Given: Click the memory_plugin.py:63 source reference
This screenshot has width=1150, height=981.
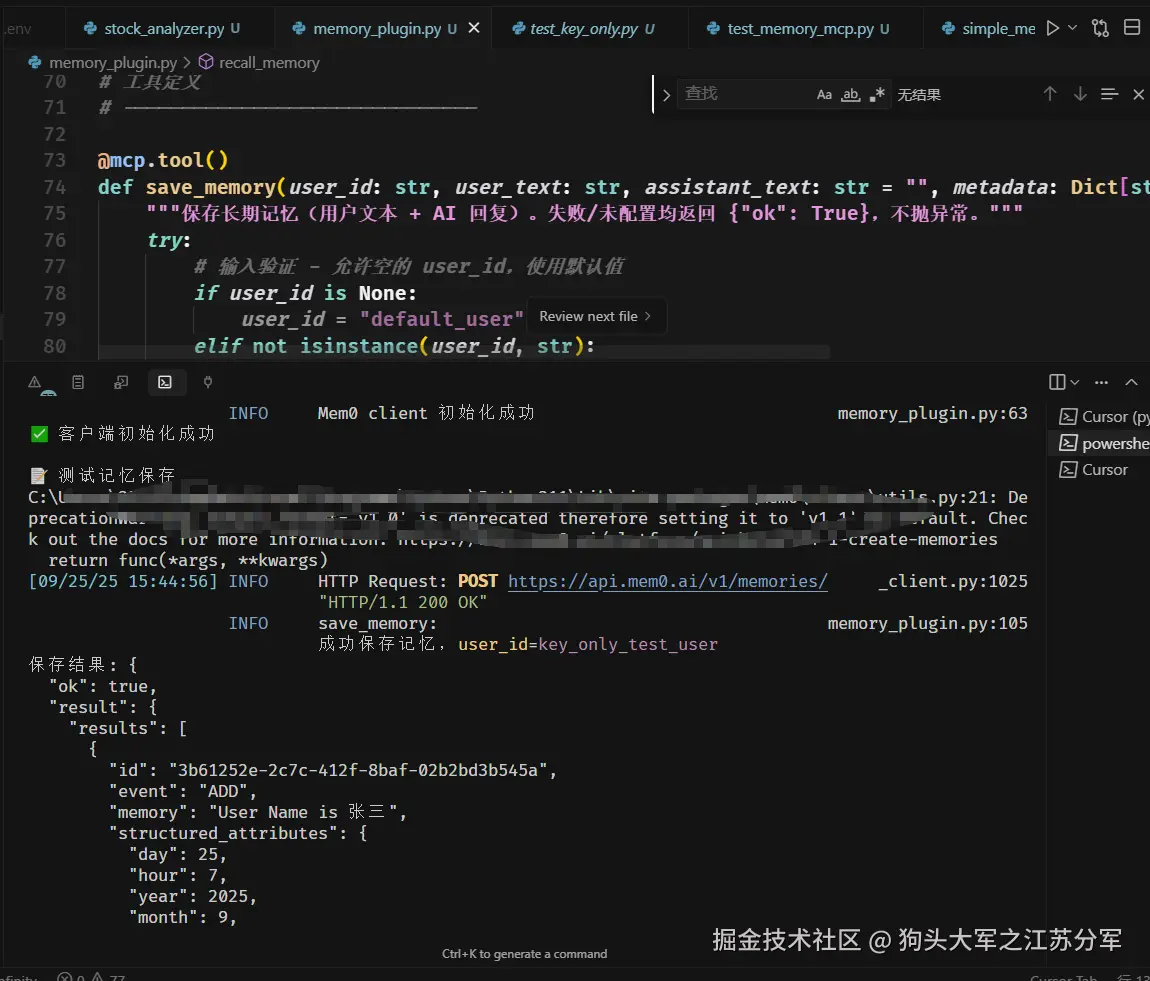Looking at the screenshot, I should point(932,414).
